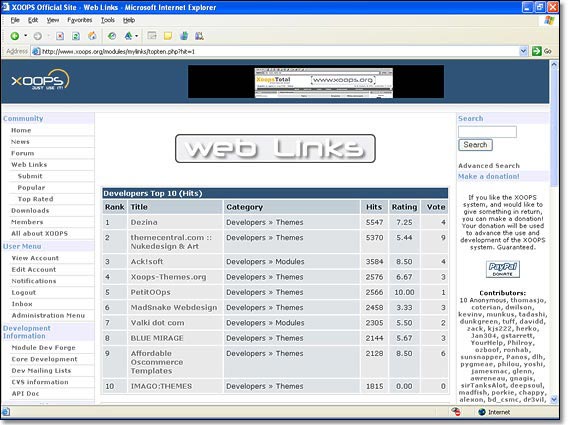Open Inbox in User Menu
The image size is (580, 425).
22,304
